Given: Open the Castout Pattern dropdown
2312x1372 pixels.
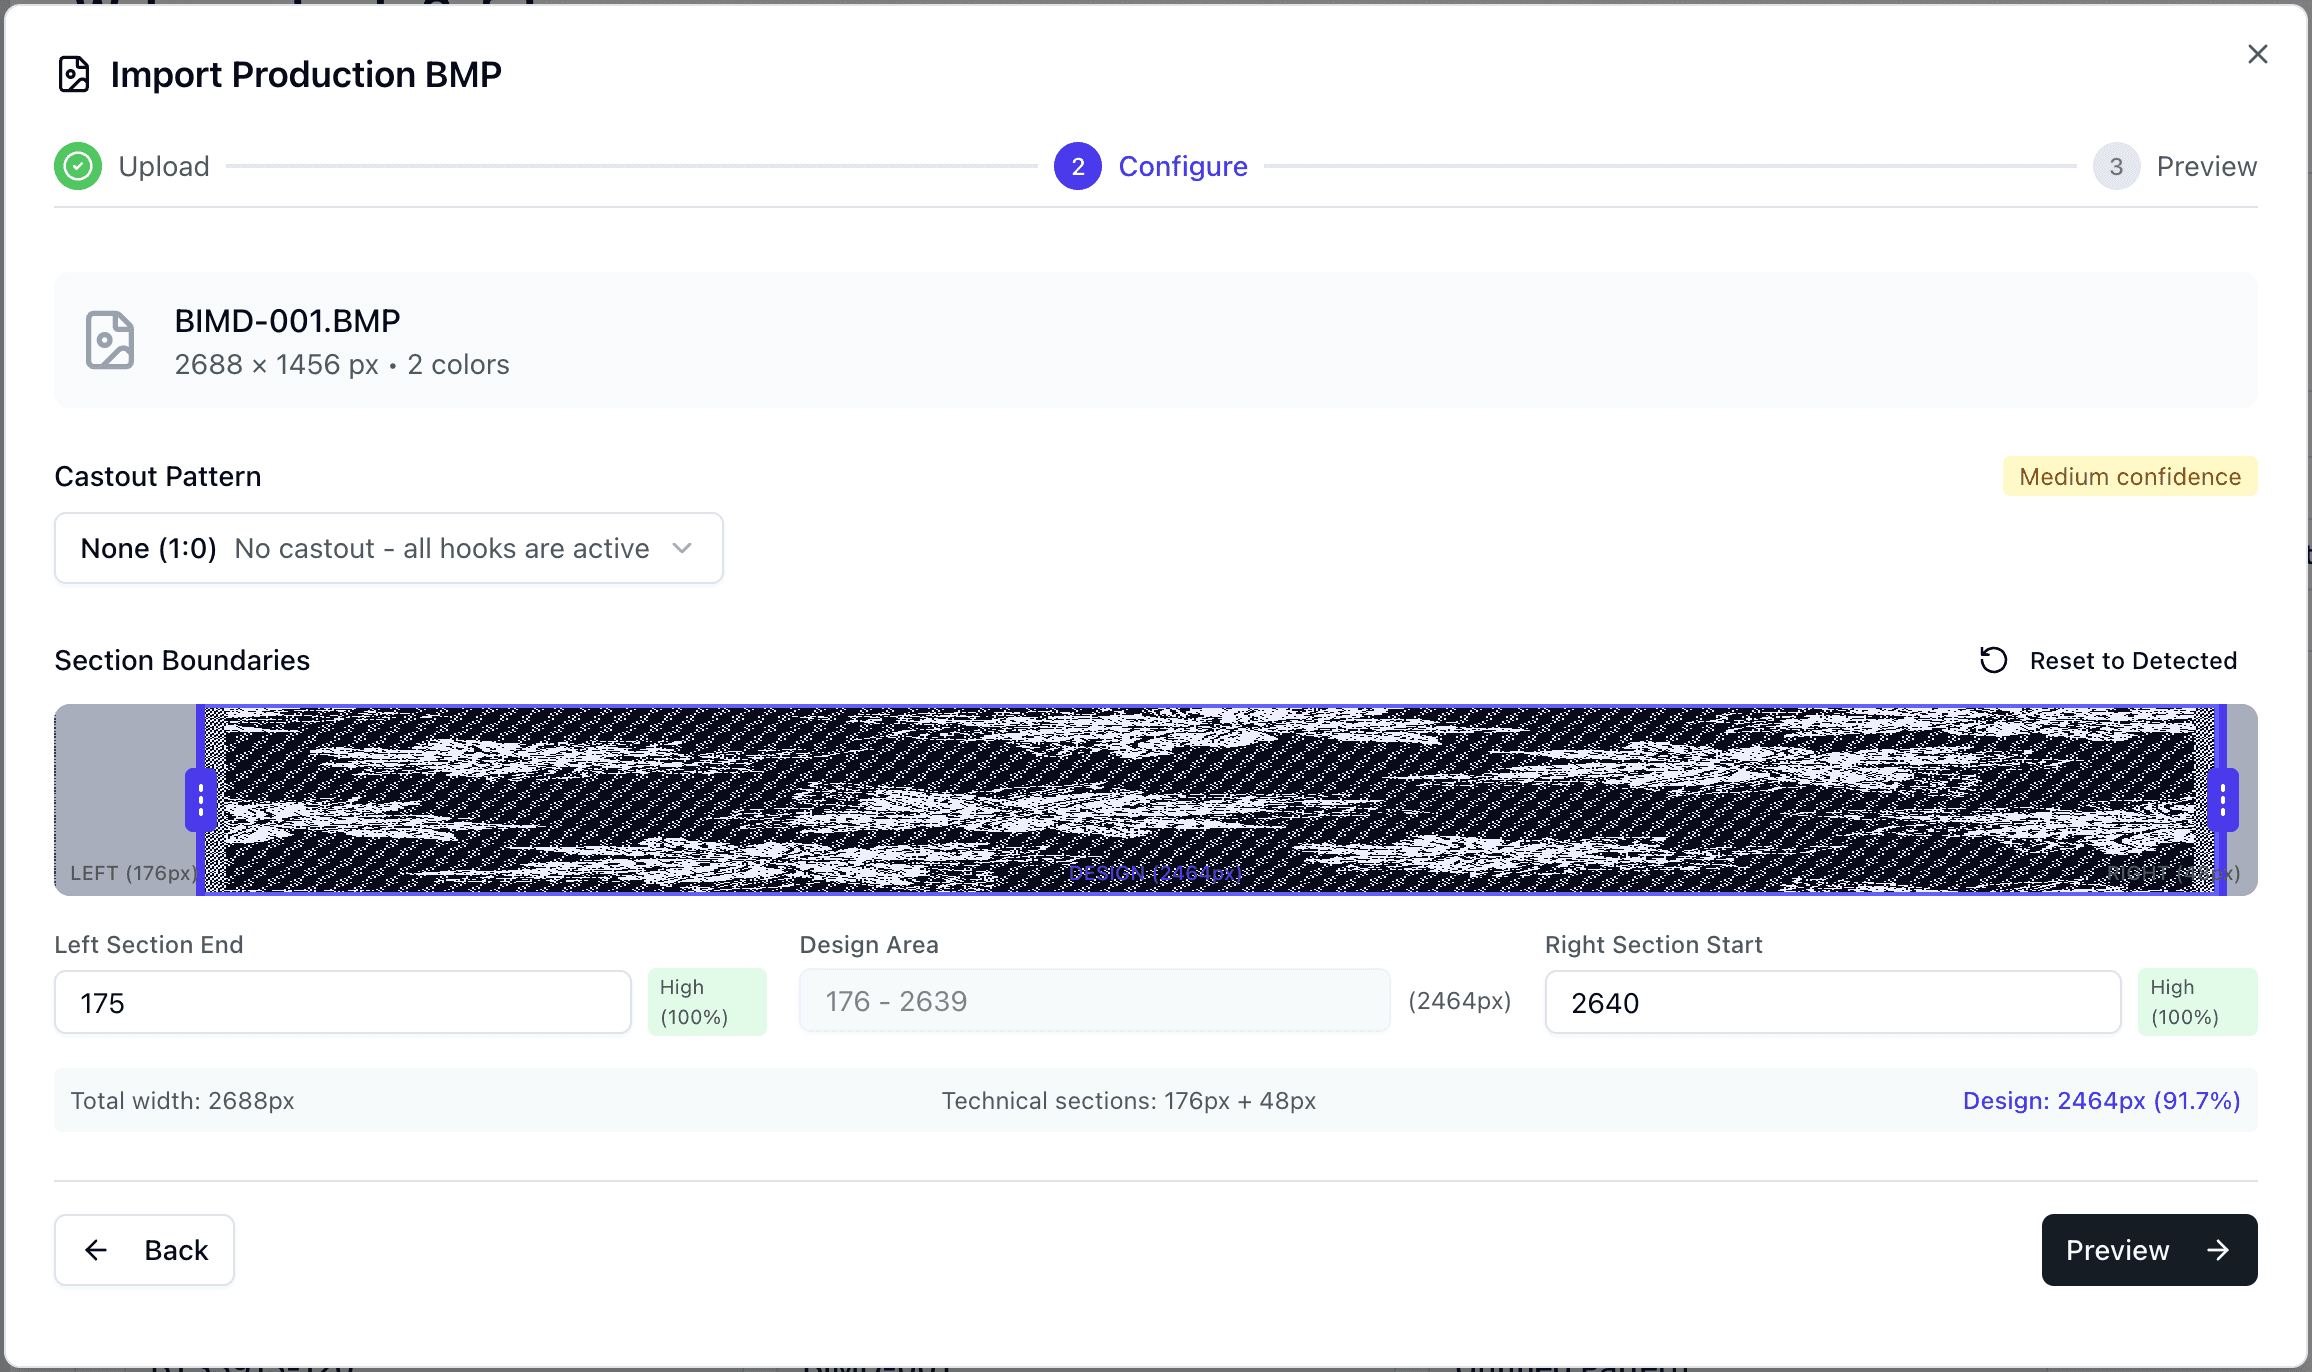Looking at the screenshot, I should click(388, 548).
